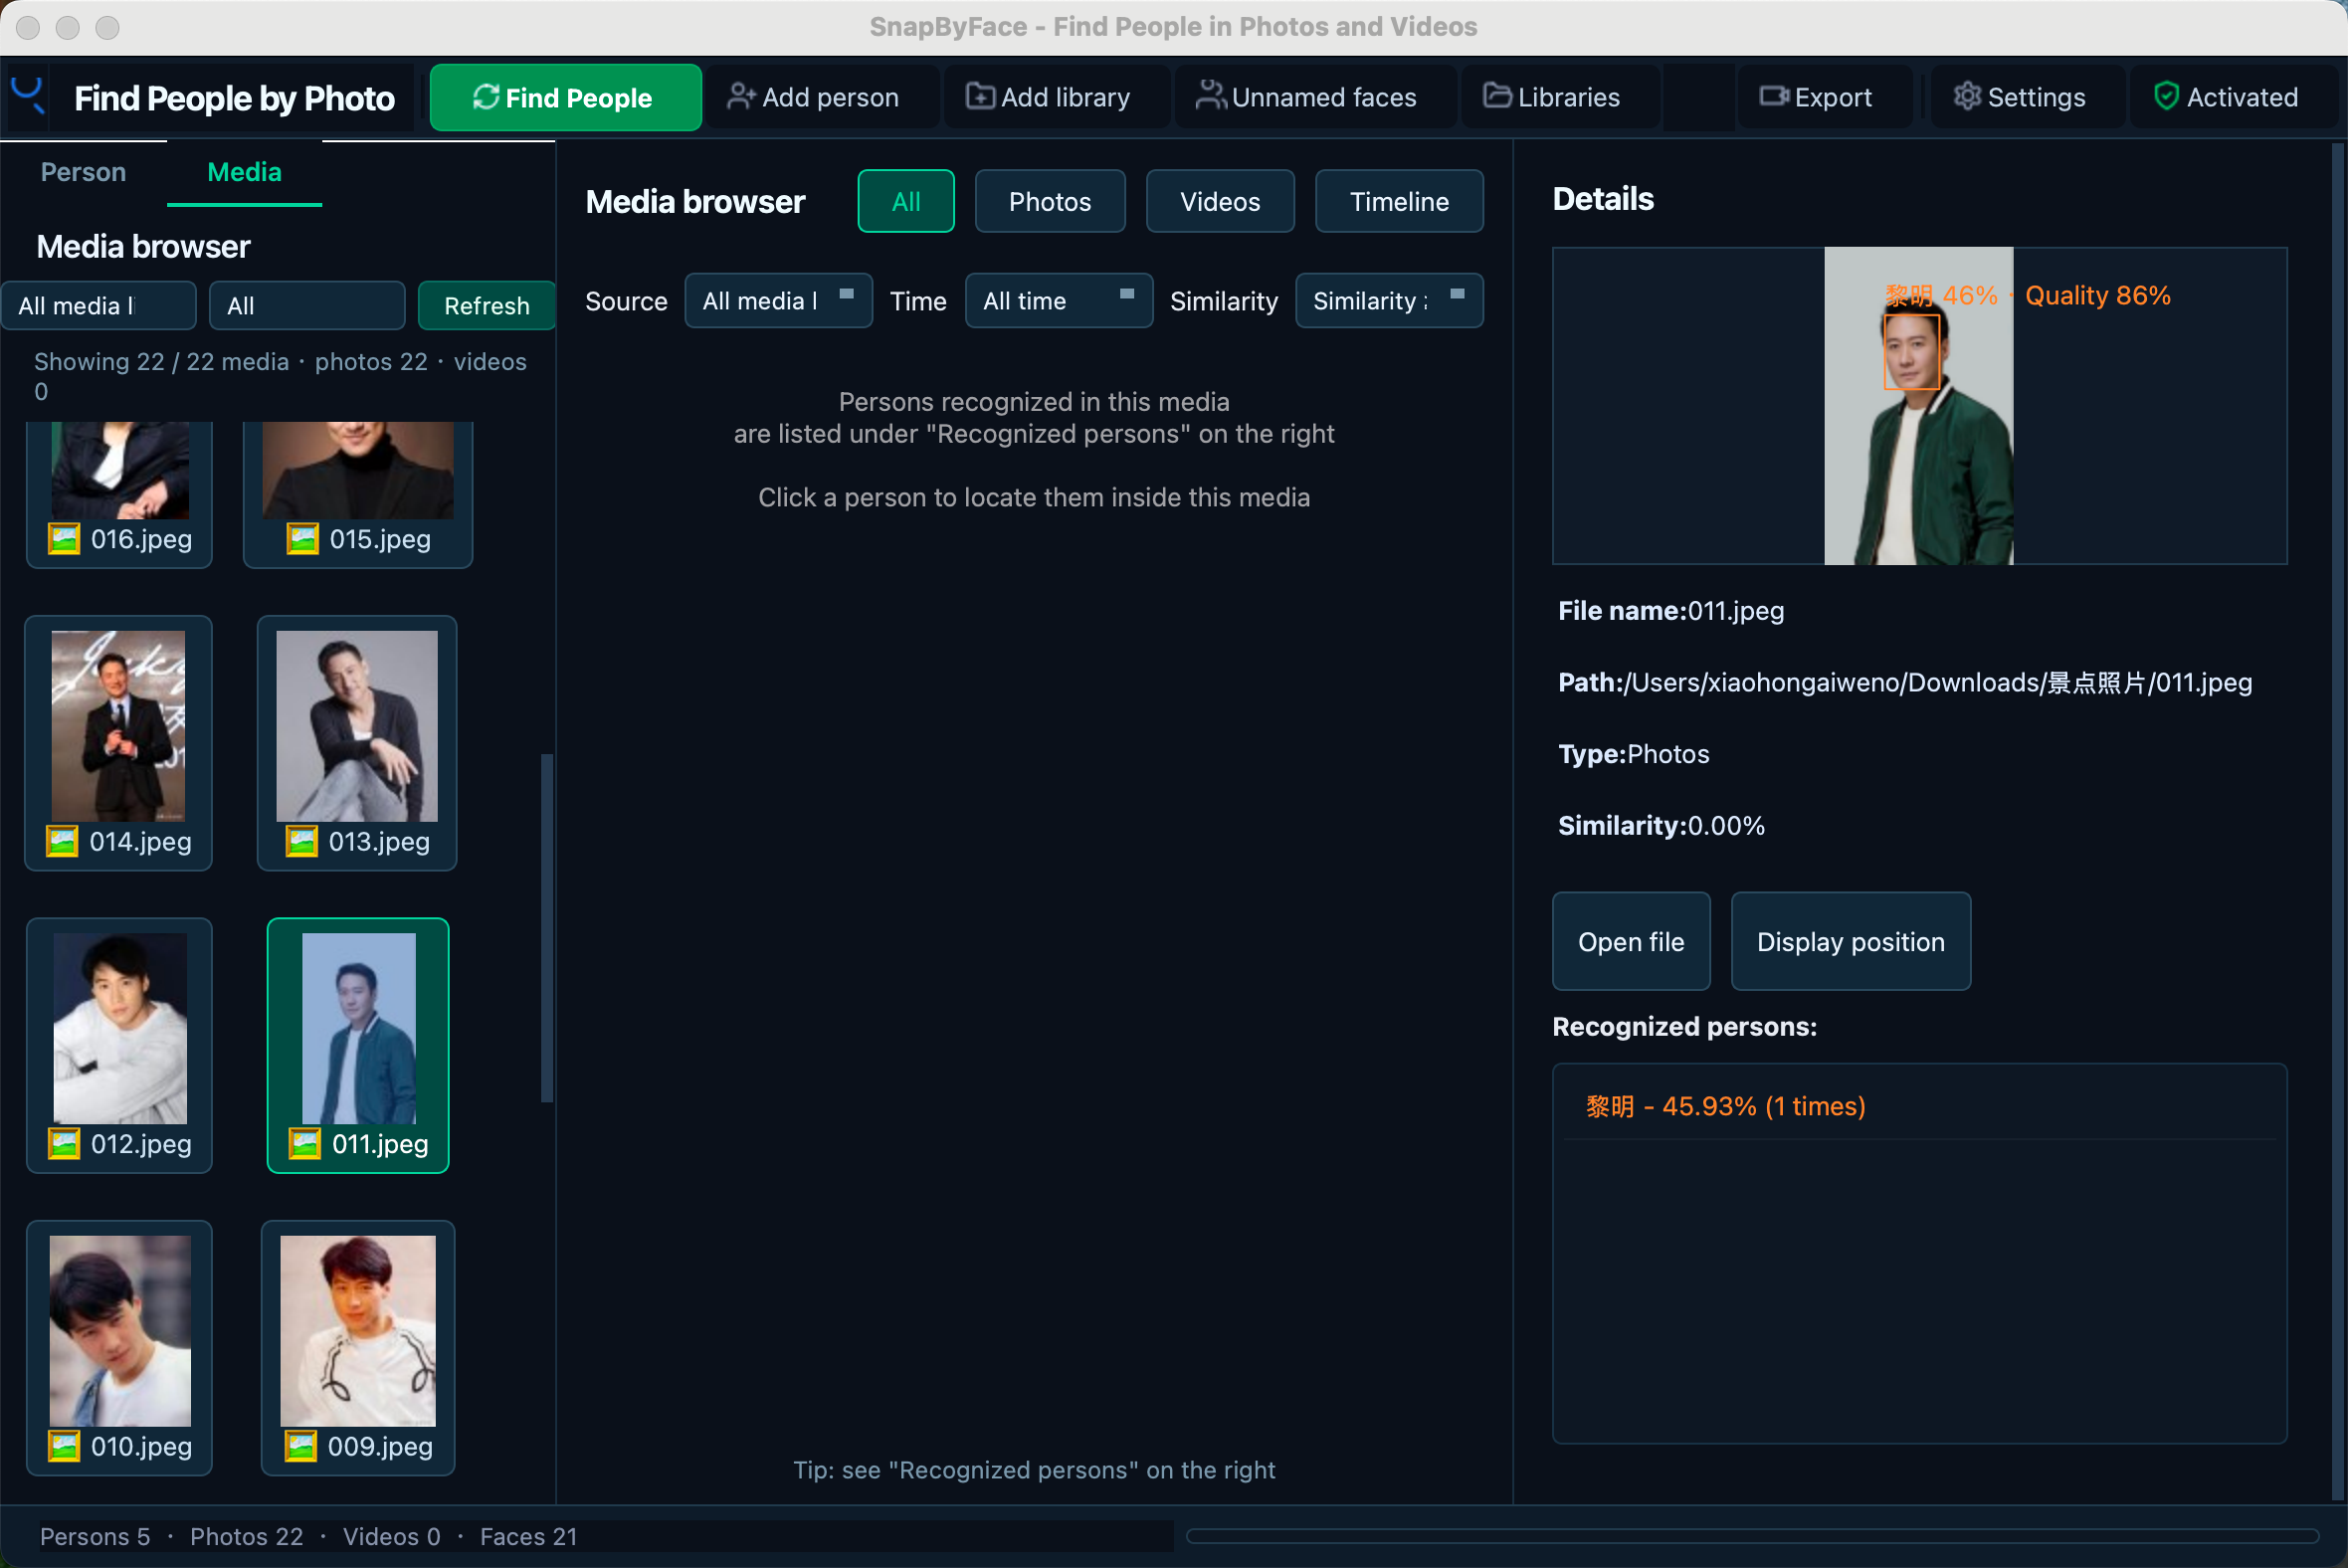Click the image icon beside 009.jpeg
Screen dimensions: 2348x1568
click(301, 1446)
